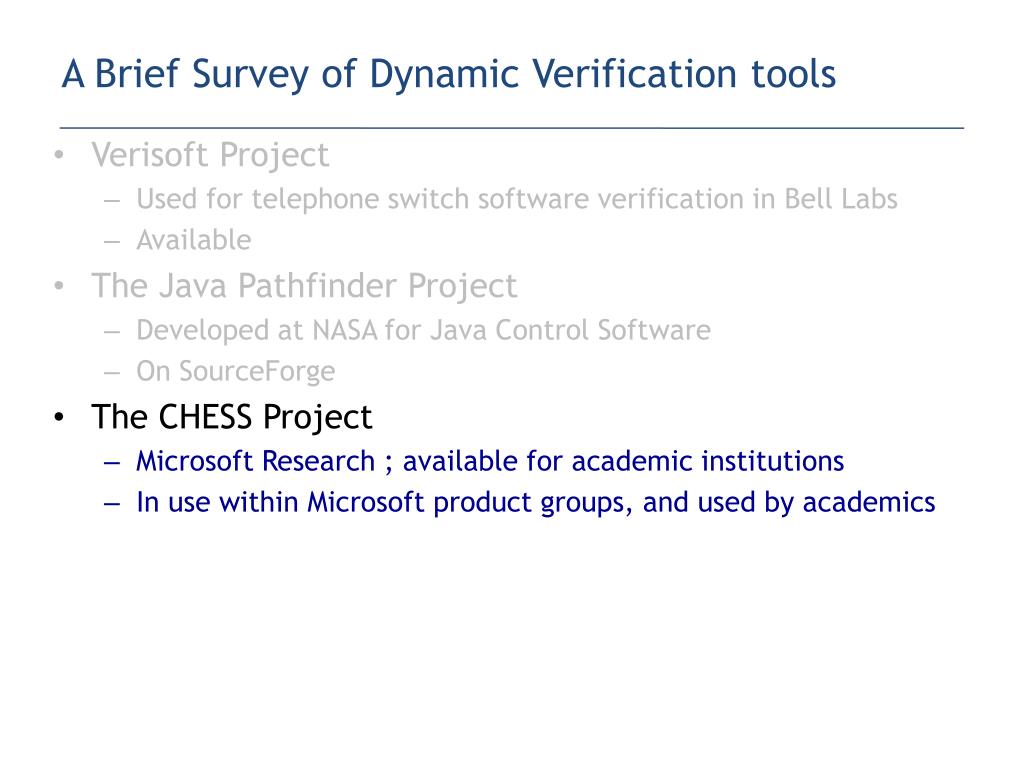The image size is (1024, 768).
Task: Select the "Verisoft Project" bullet text
Action: [x=210, y=155]
